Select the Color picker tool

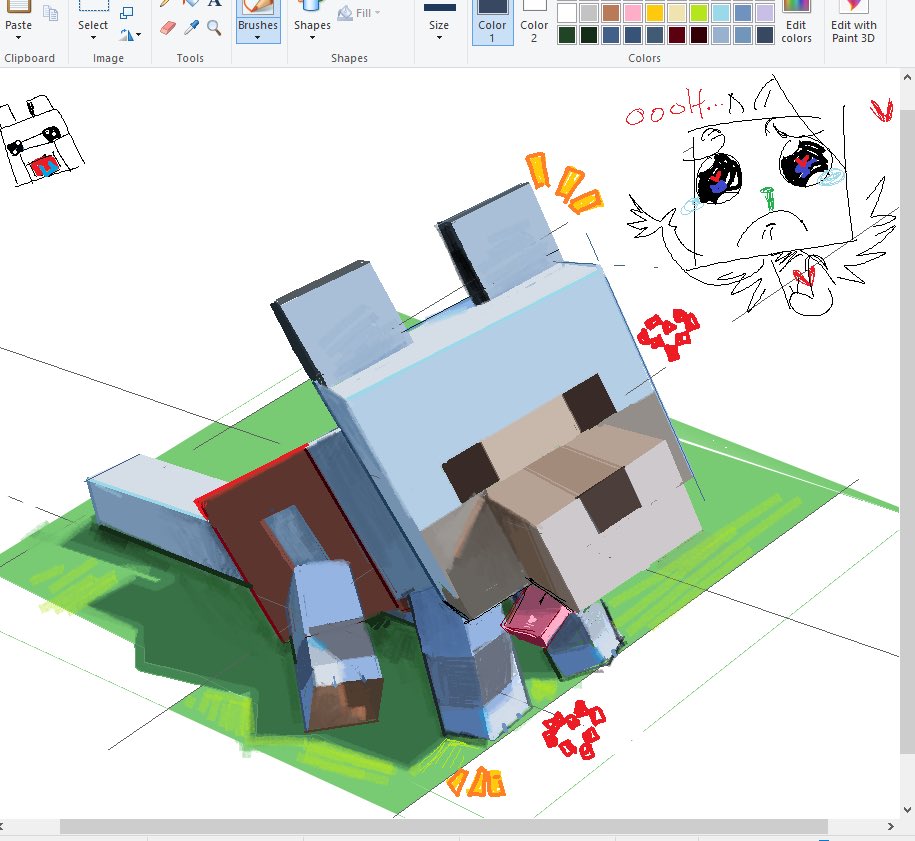coord(190,26)
